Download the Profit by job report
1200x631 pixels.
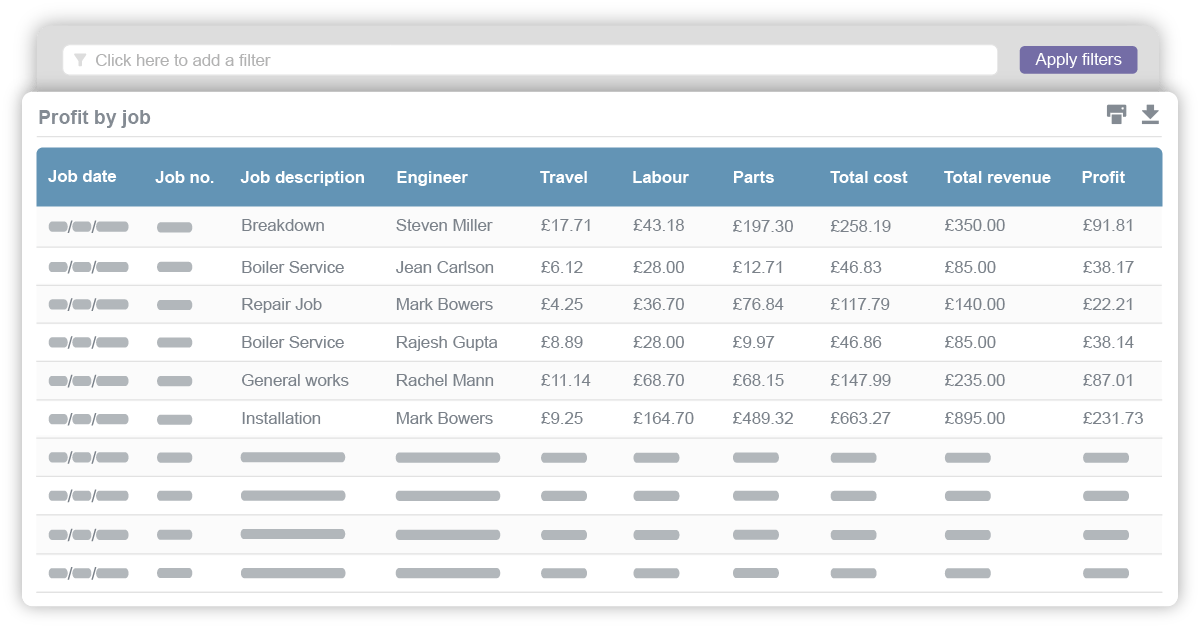pos(1149,115)
